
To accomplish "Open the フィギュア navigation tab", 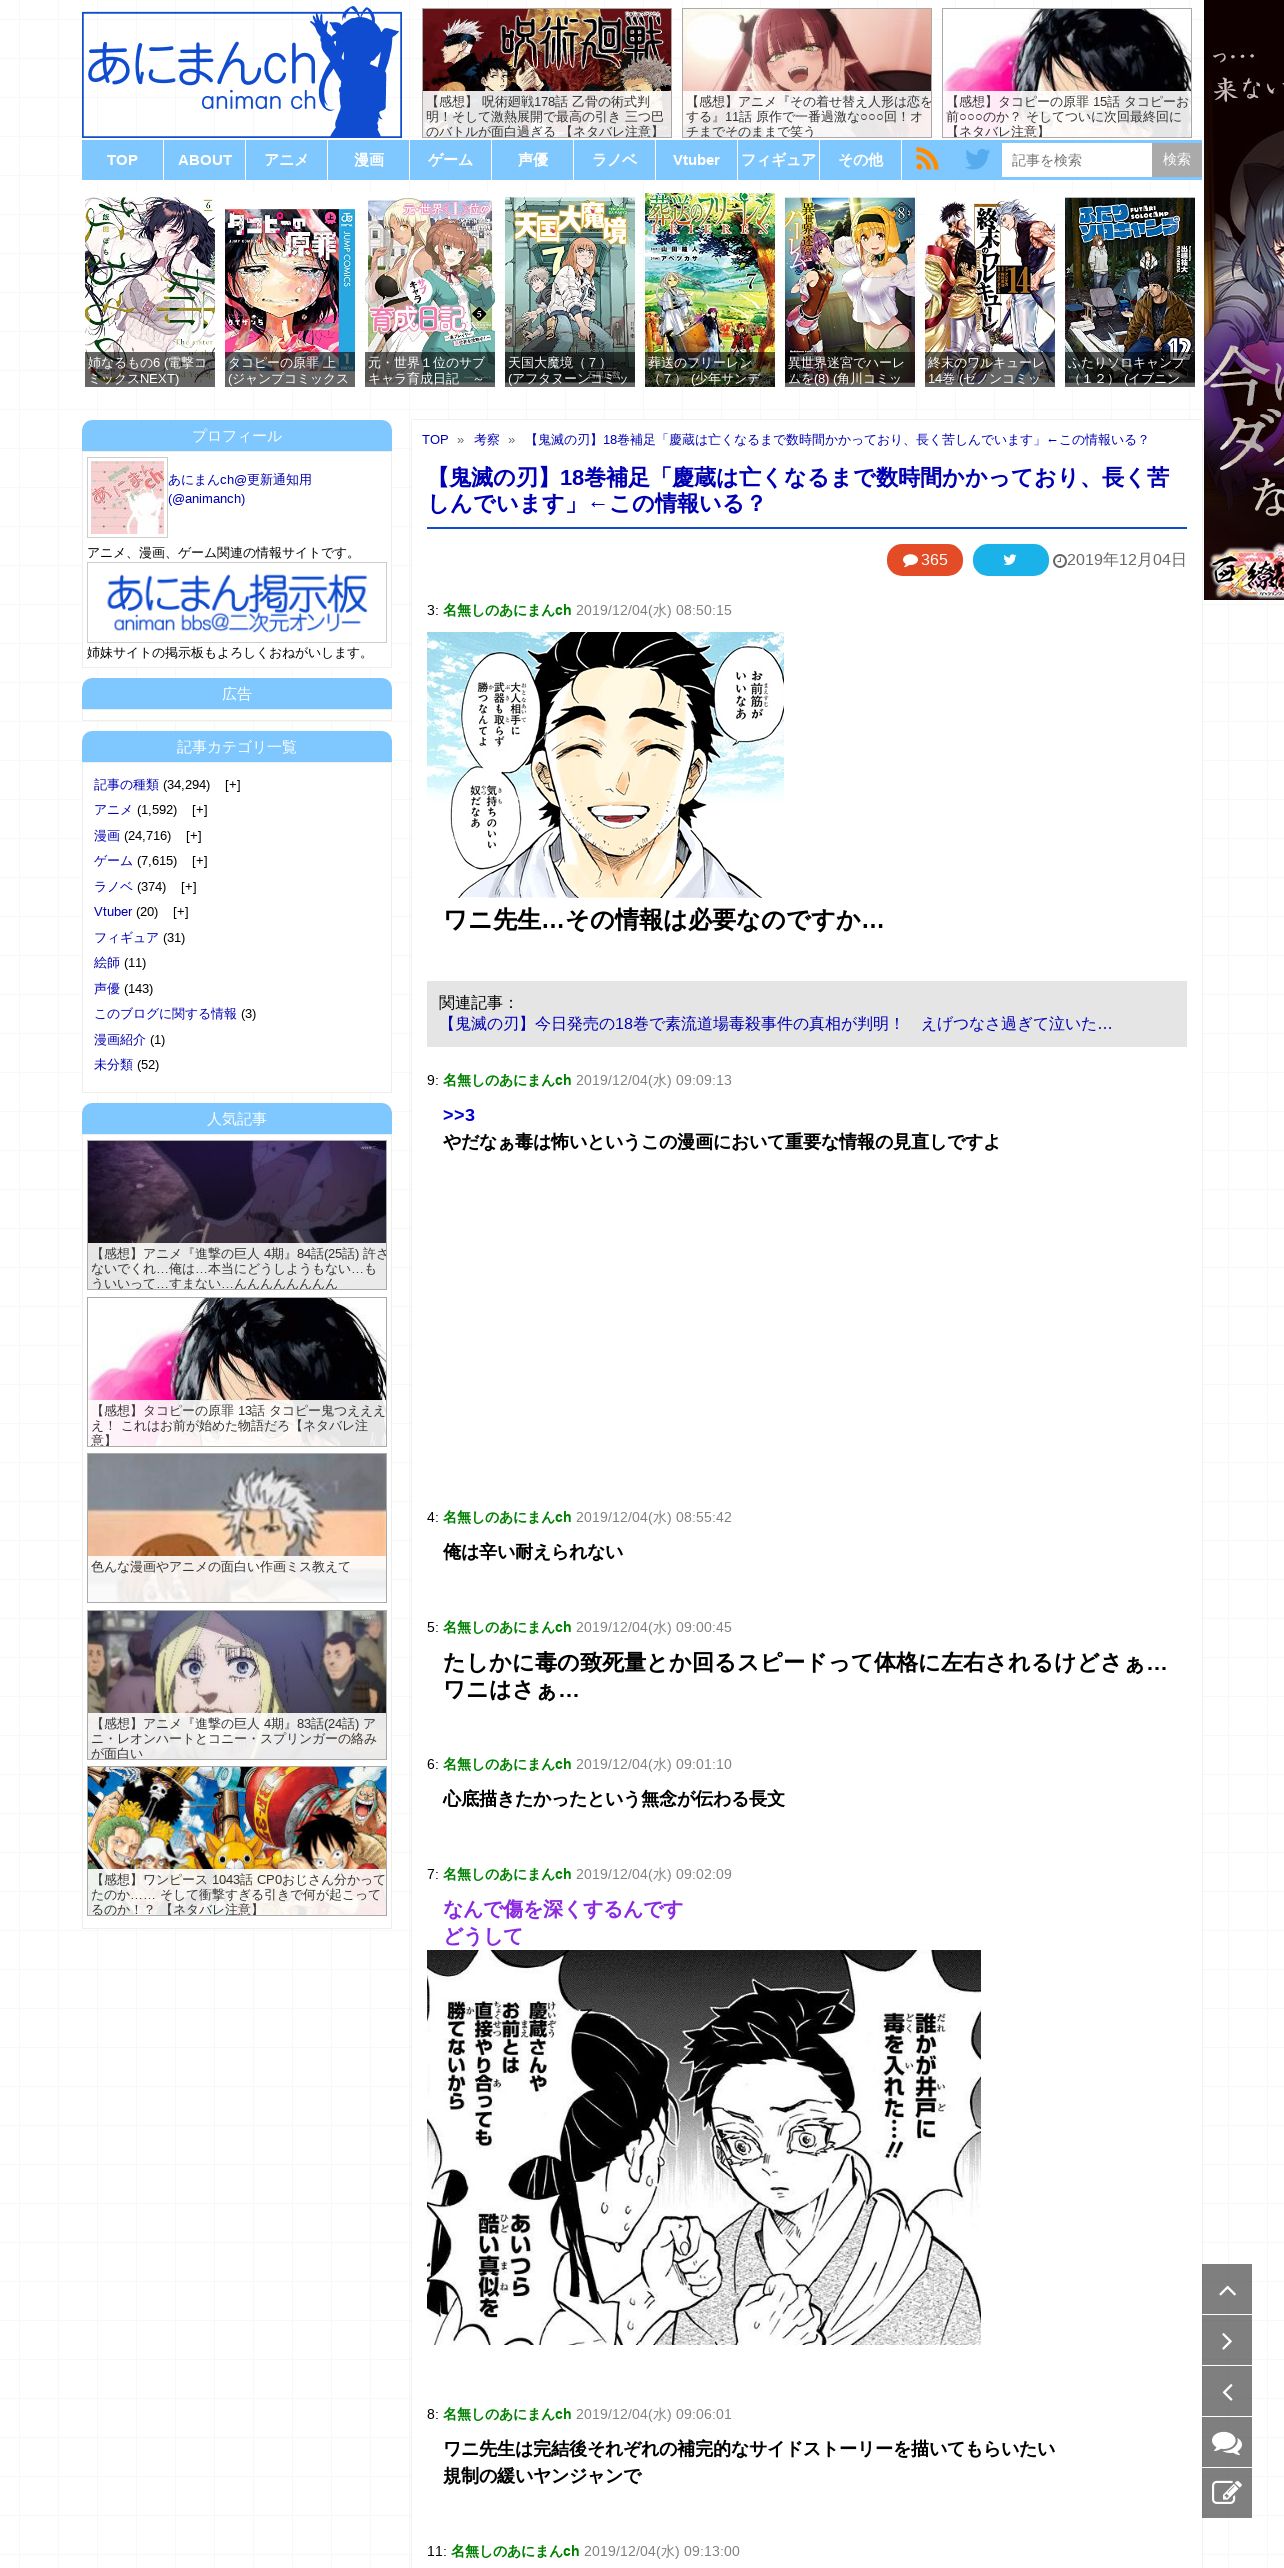I will coord(779,160).
